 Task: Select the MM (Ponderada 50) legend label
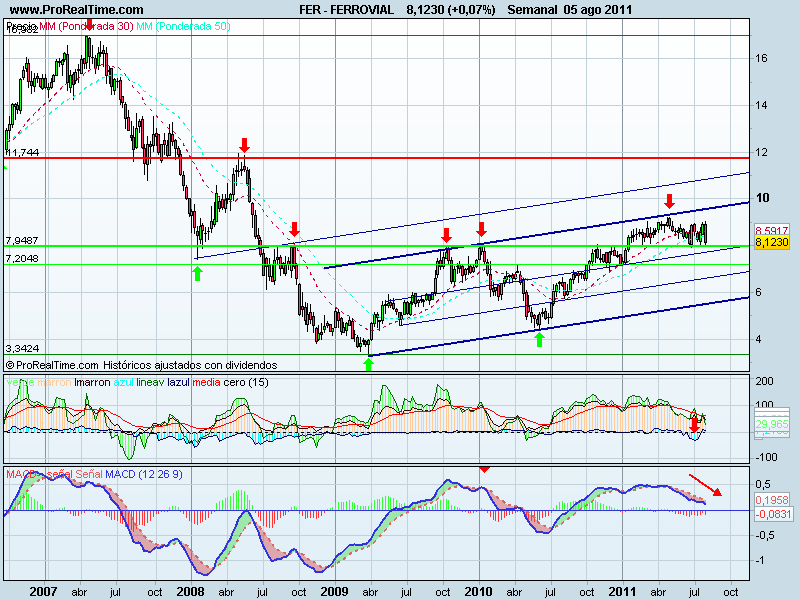click(184, 26)
